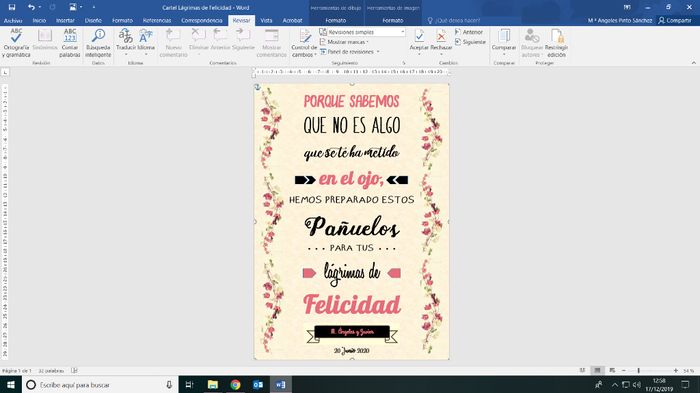Open the Undo history dropdown arrow
The image size is (700, 393).
click(x=40, y=7)
